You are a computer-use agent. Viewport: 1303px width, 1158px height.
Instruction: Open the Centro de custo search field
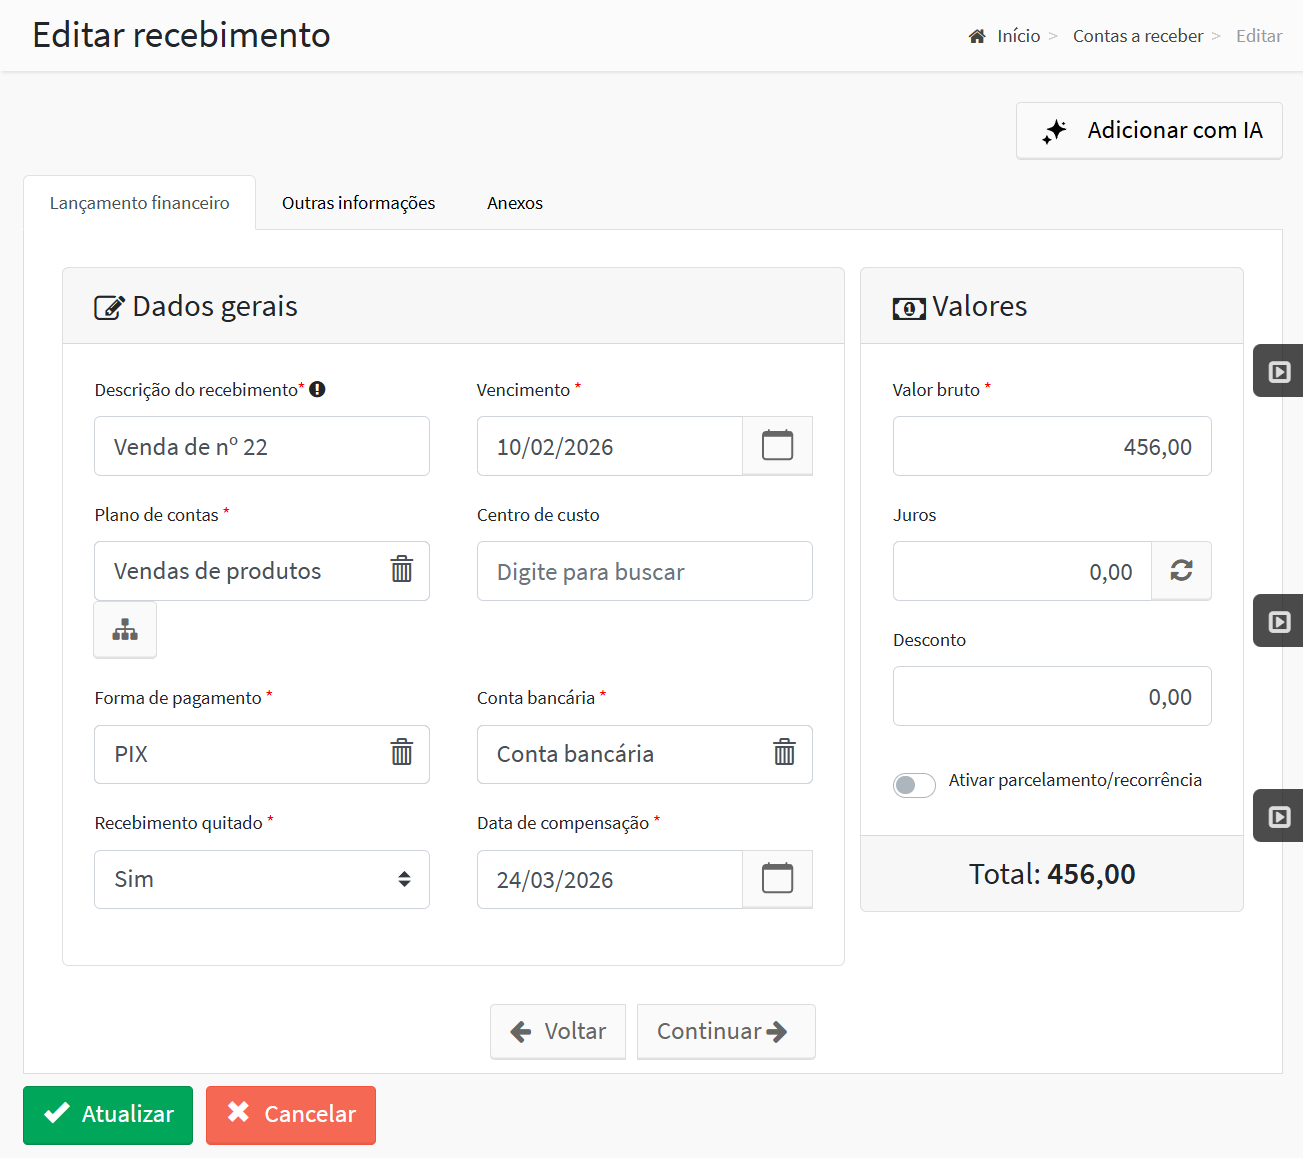point(645,571)
